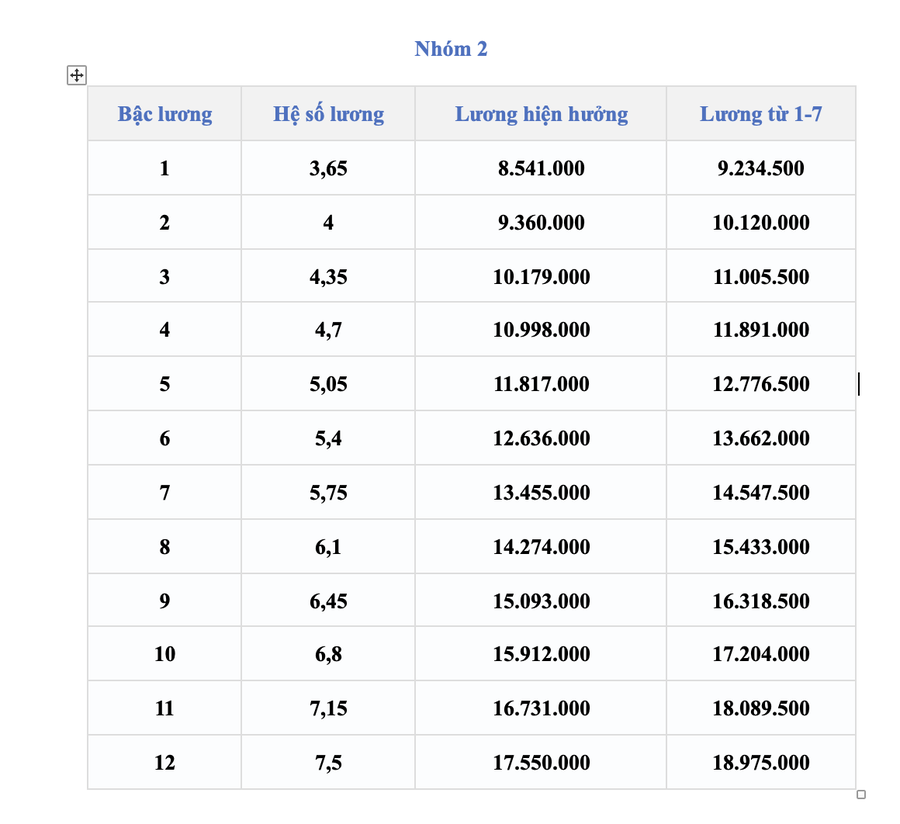Image resolution: width=900 pixels, height=824 pixels.
Task: Click coefficient cell 4,35
Action: 328,276
